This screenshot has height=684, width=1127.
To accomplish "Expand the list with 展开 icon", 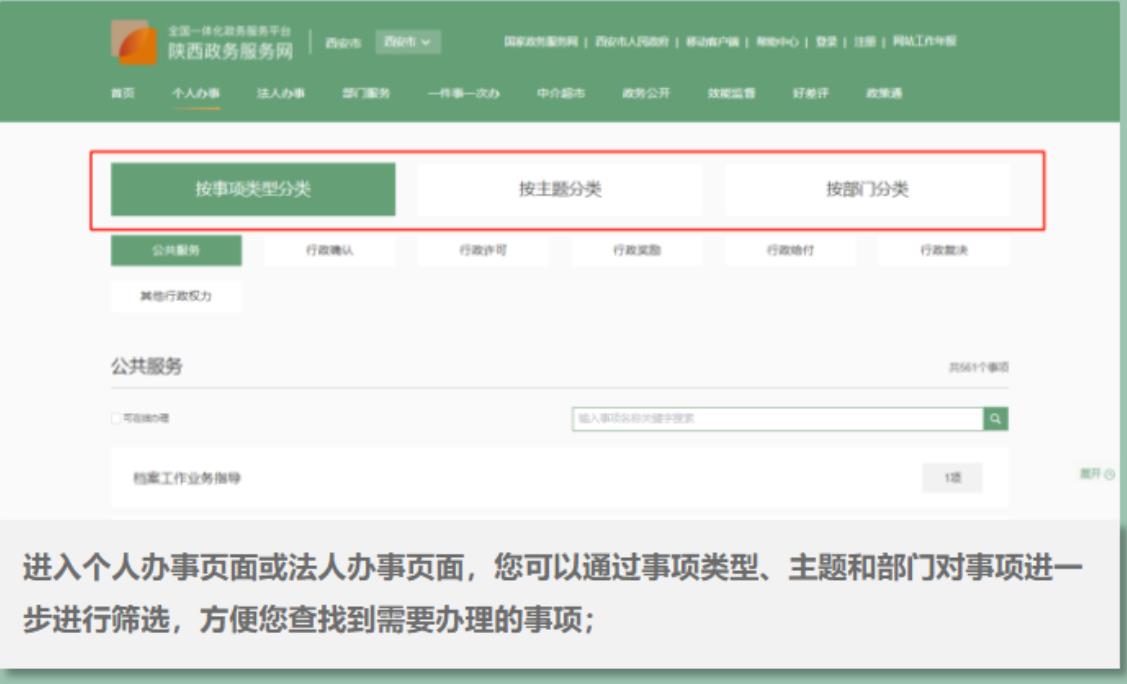I will click(1096, 474).
